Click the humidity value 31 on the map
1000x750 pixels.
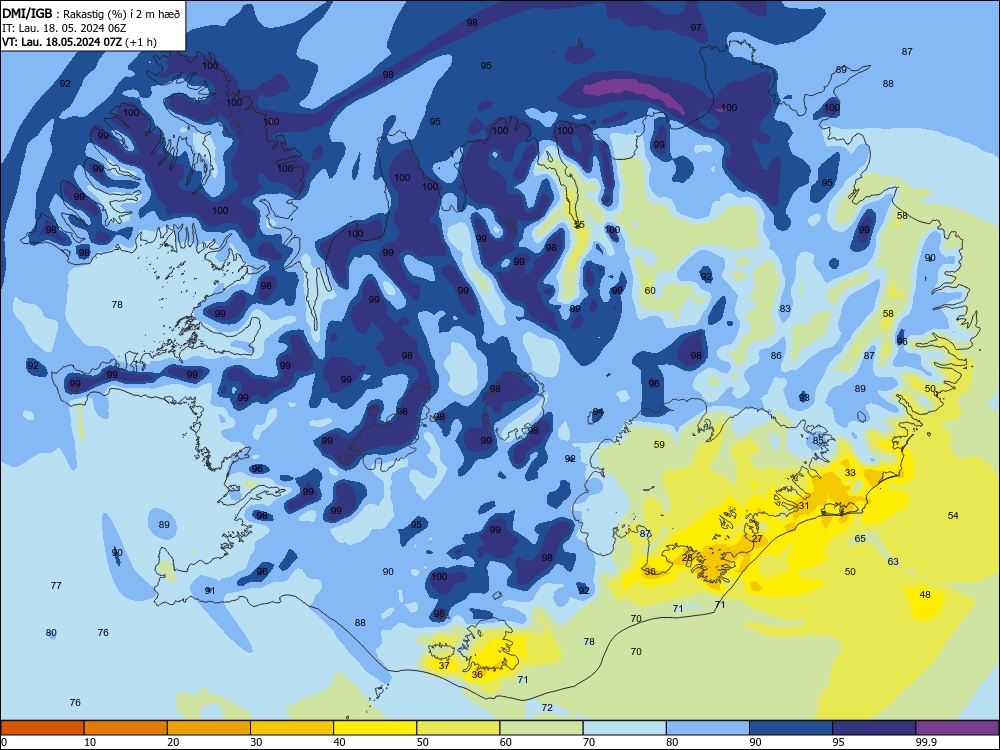804,506
